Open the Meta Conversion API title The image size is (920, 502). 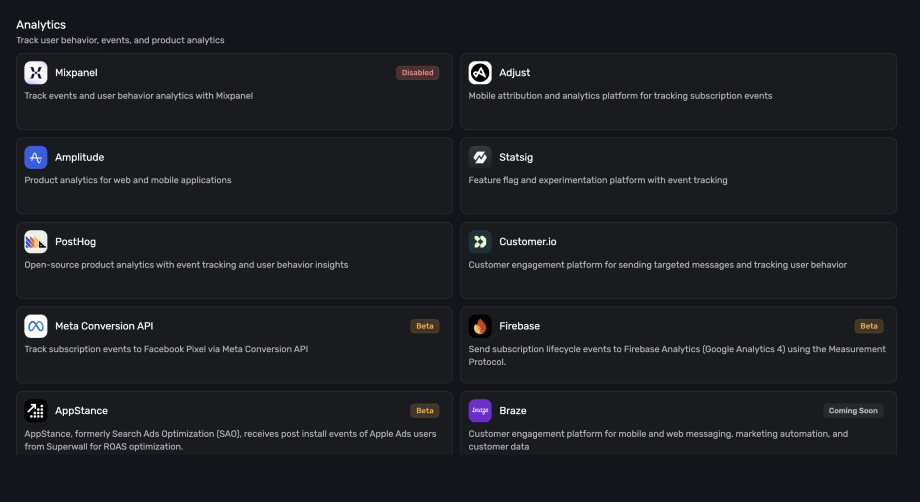click(x=104, y=326)
